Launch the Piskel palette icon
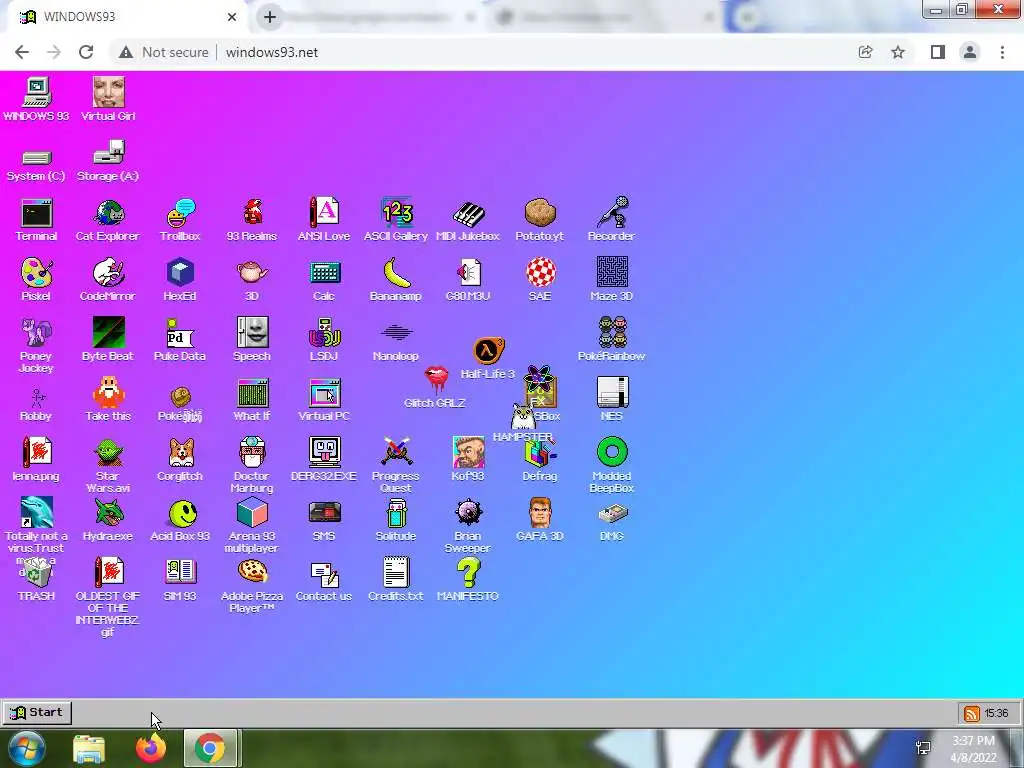The height and width of the screenshot is (768, 1024). (x=36, y=273)
